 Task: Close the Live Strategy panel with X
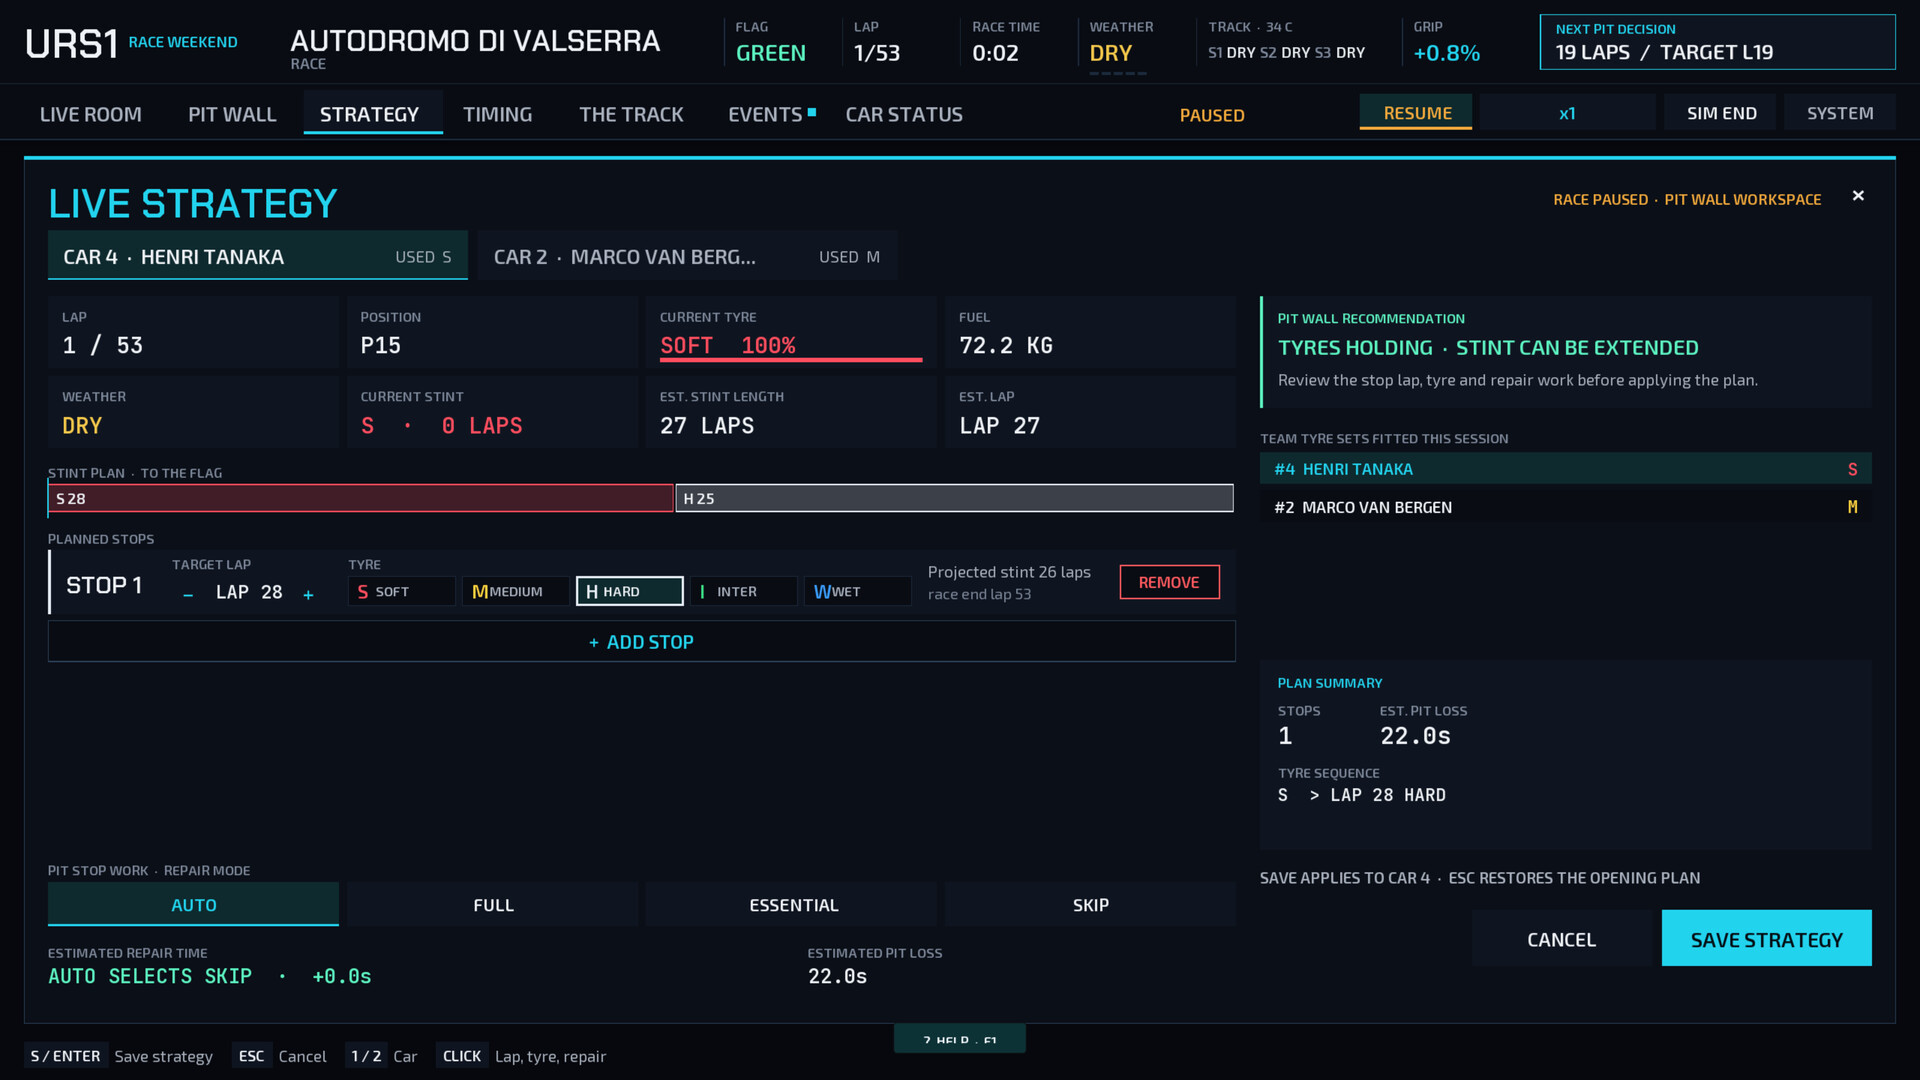point(1858,196)
